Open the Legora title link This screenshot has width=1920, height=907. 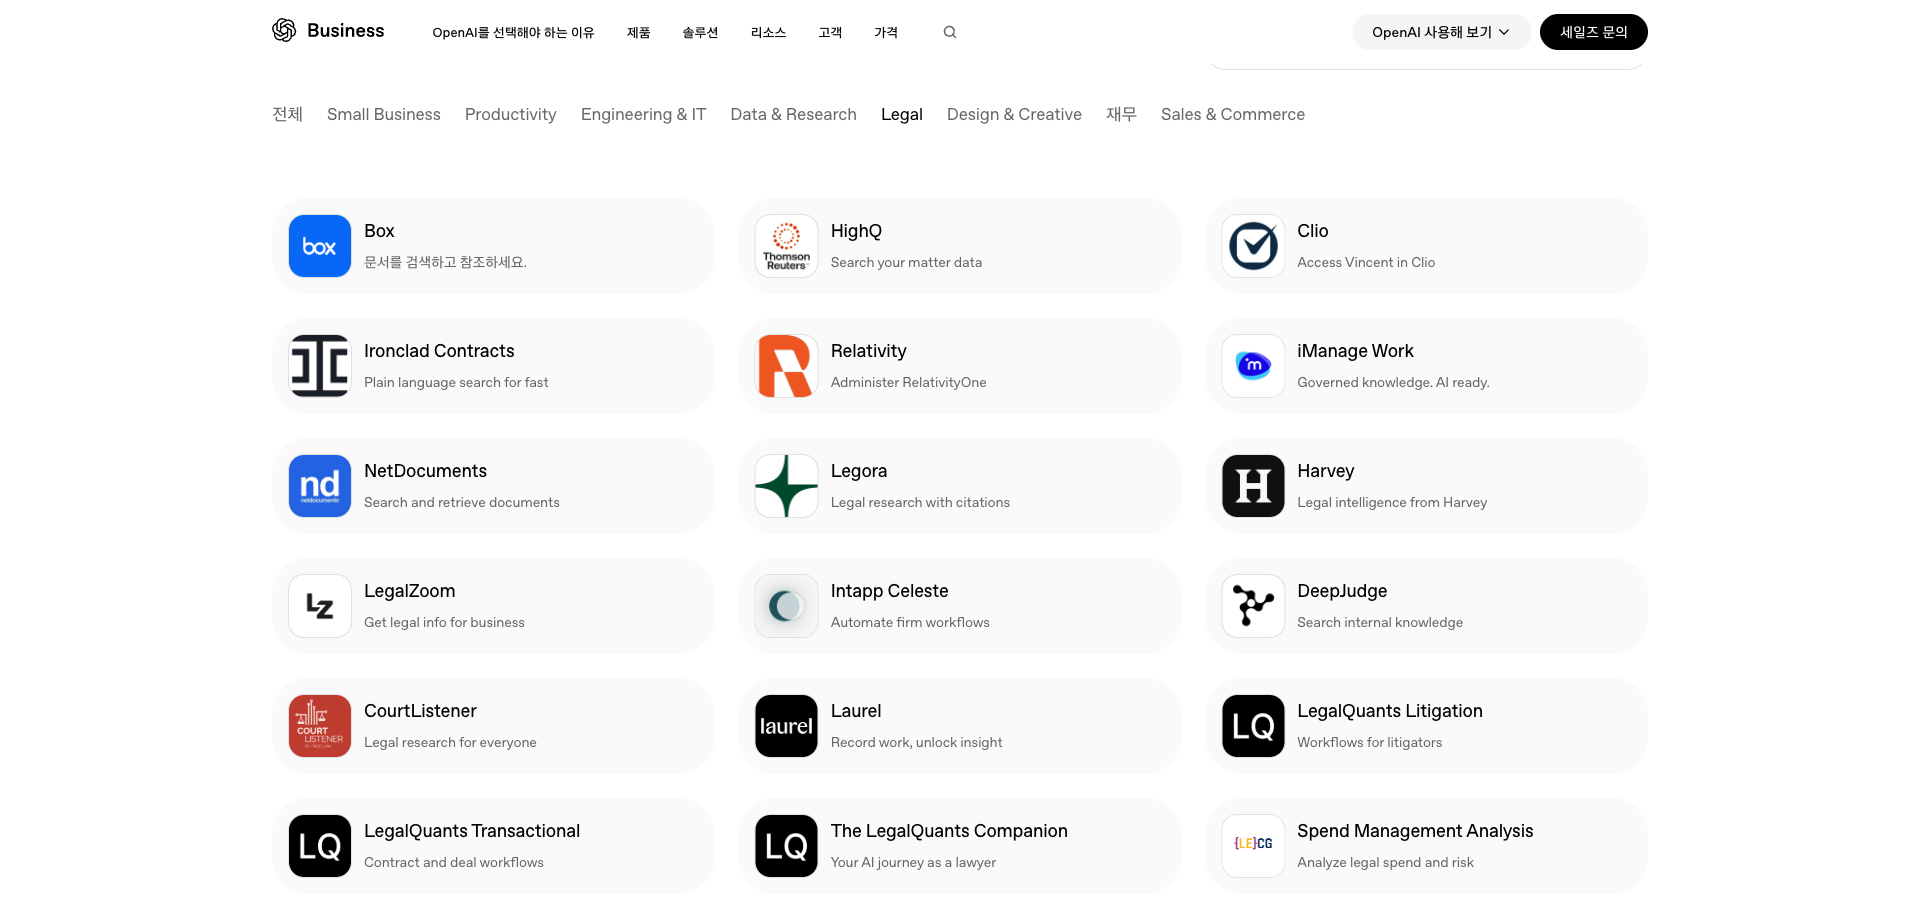pyautogui.click(x=859, y=471)
